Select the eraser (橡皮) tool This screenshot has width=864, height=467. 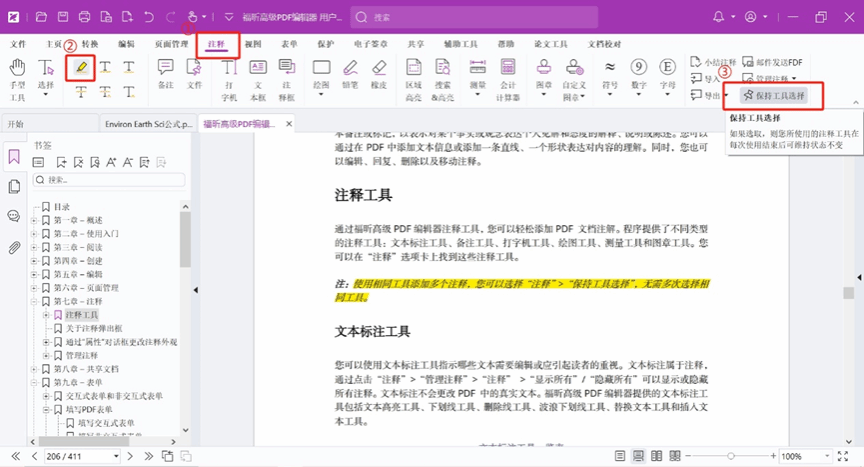pos(379,68)
